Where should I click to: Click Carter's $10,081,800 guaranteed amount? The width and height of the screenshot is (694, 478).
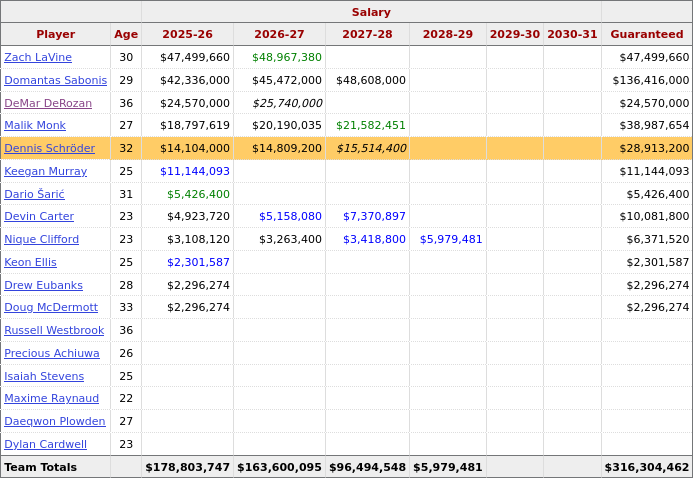click(654, 216)
